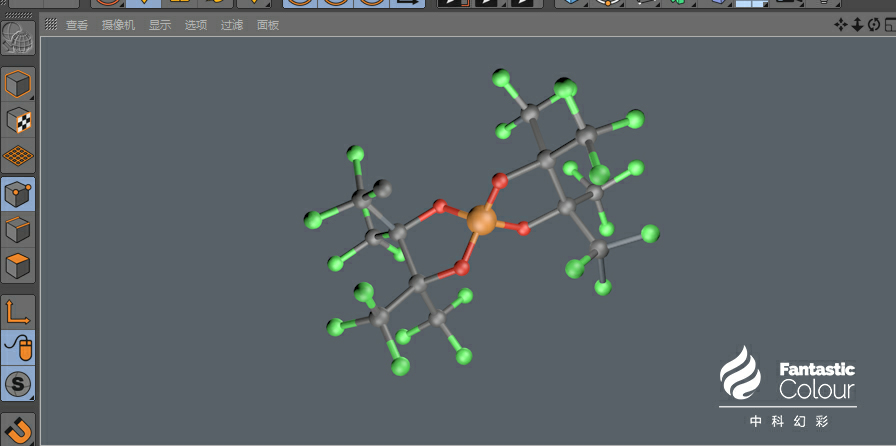Select Polygons mode solid orange cube

click(18, 266)
